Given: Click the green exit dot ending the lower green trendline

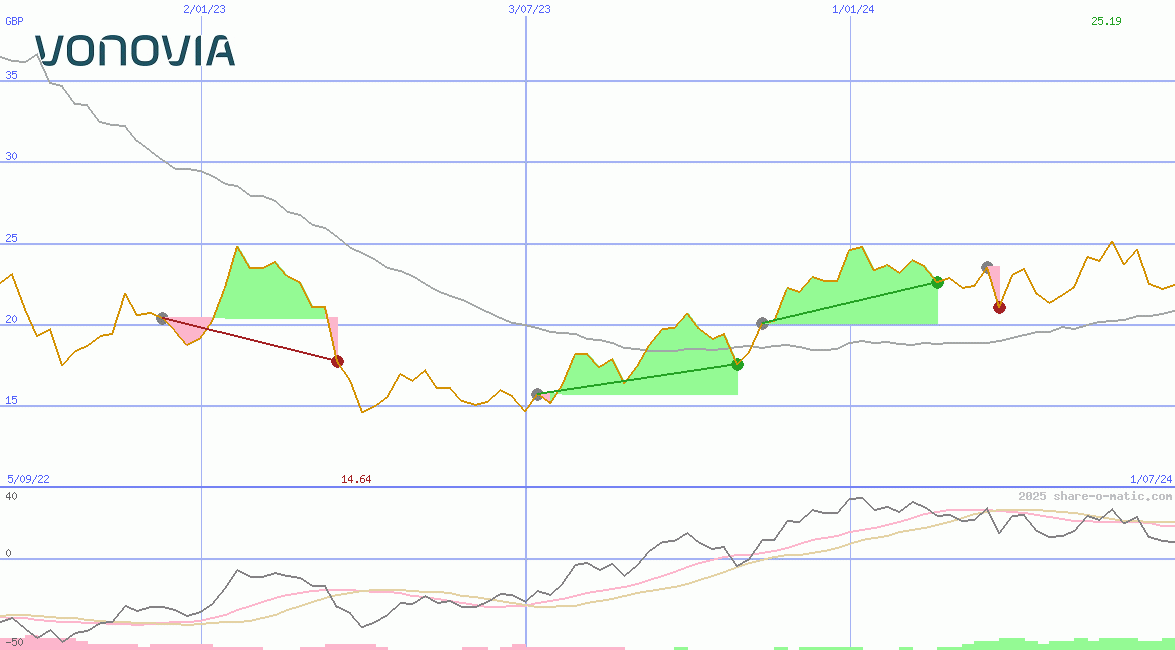Looking at the screenshot, I should click(737, 364).
